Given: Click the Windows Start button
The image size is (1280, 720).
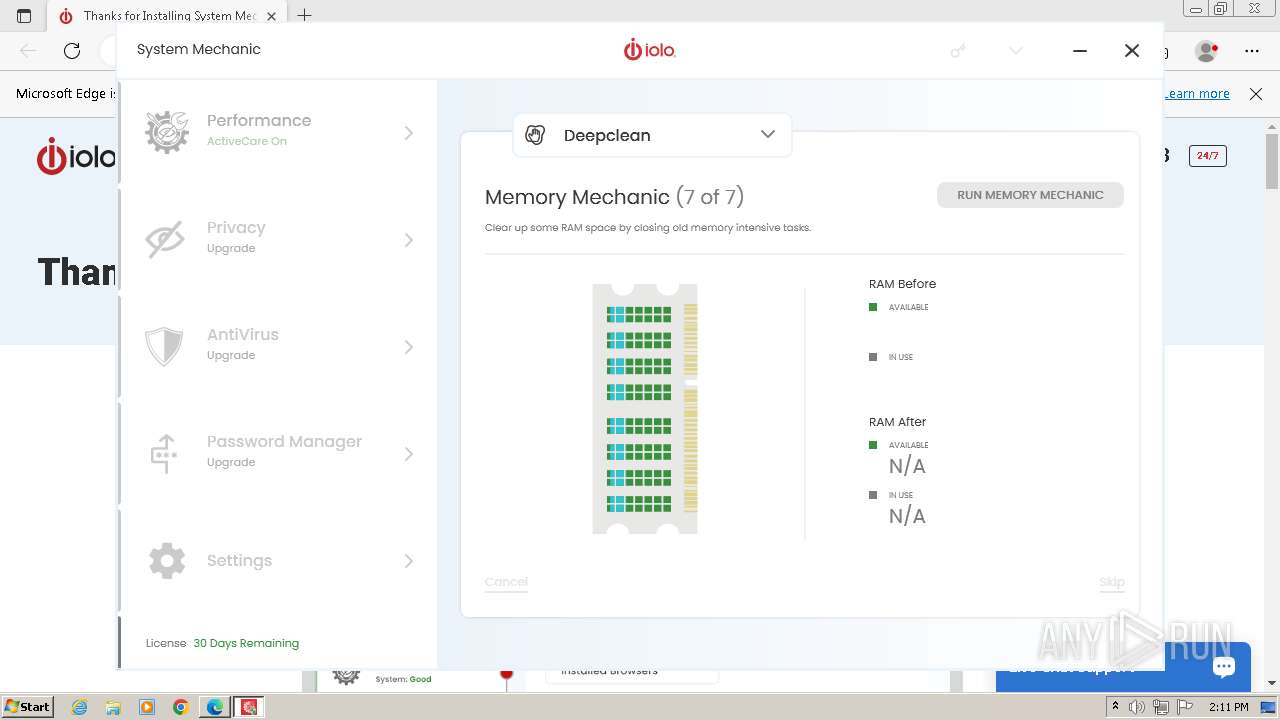Looking at the screenshot, I should click(27, 706).
